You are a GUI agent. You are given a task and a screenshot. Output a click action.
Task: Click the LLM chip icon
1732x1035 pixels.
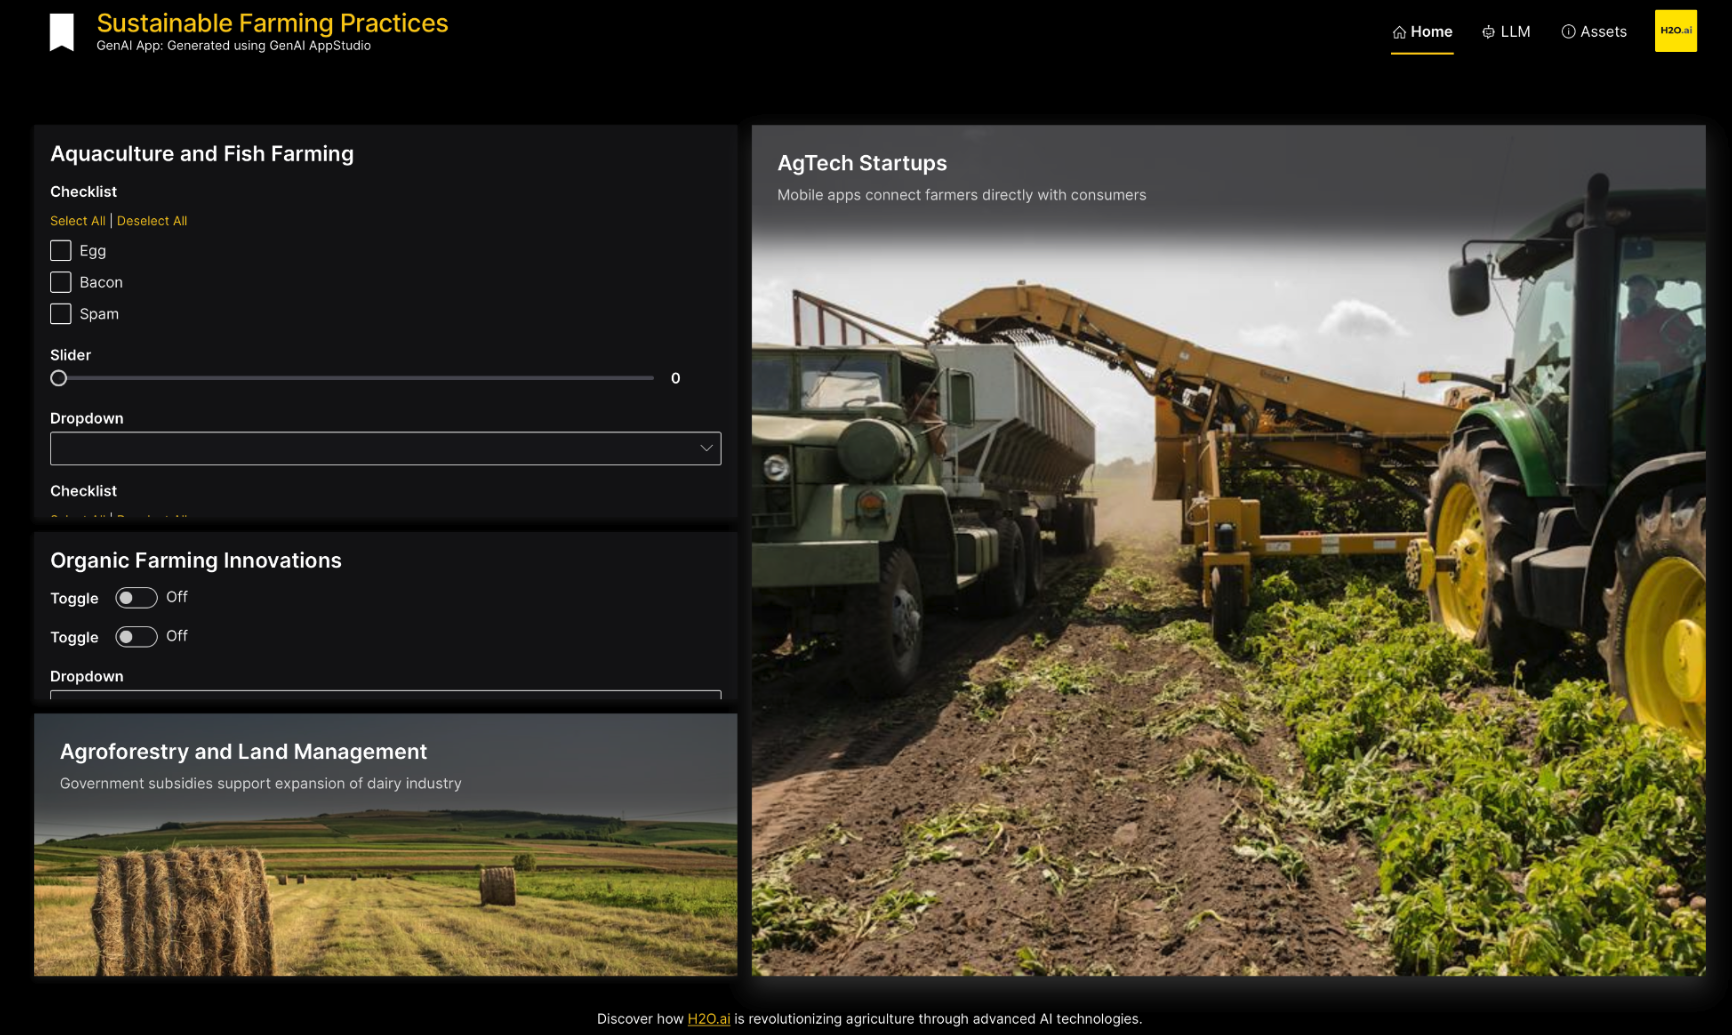tap(1488, 32)
